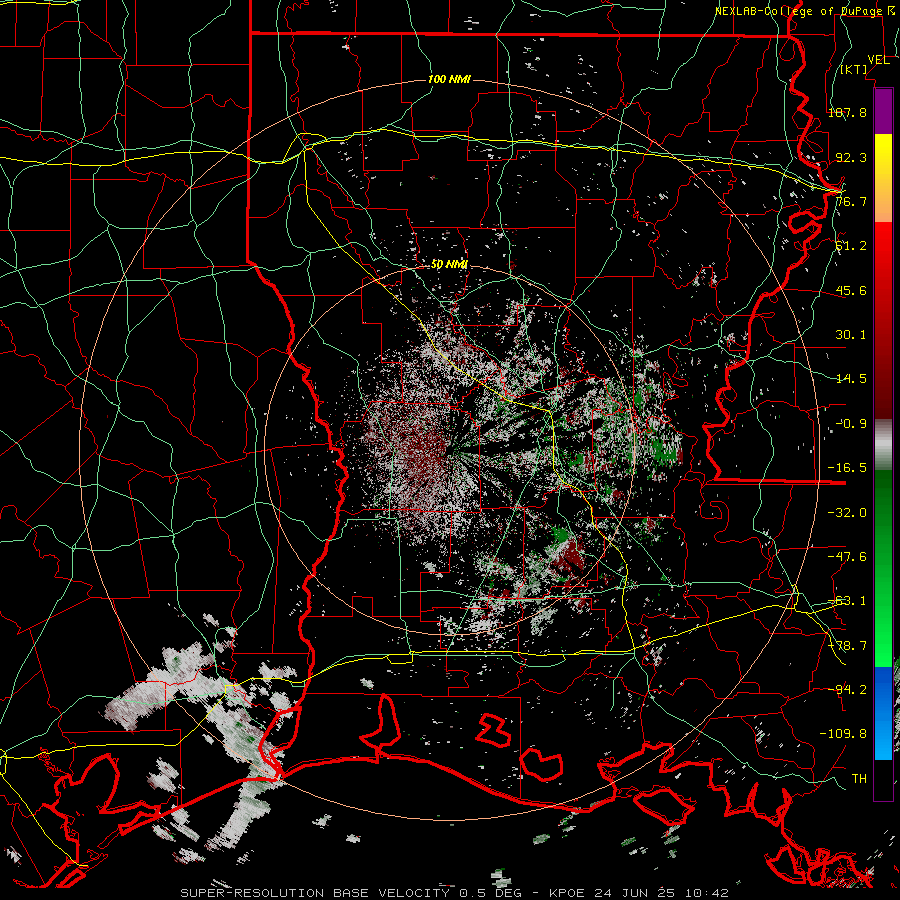Click the 92.3 scale value
The width and height of the screenshot is (900, 900).
tap(851, 157)
